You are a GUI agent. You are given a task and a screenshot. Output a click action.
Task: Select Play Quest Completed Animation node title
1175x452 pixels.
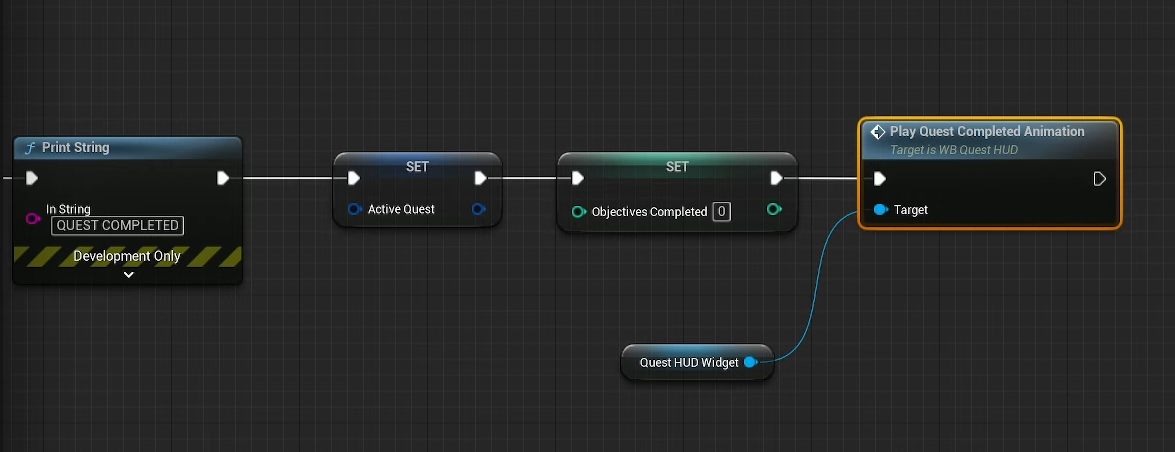[987, 131]
